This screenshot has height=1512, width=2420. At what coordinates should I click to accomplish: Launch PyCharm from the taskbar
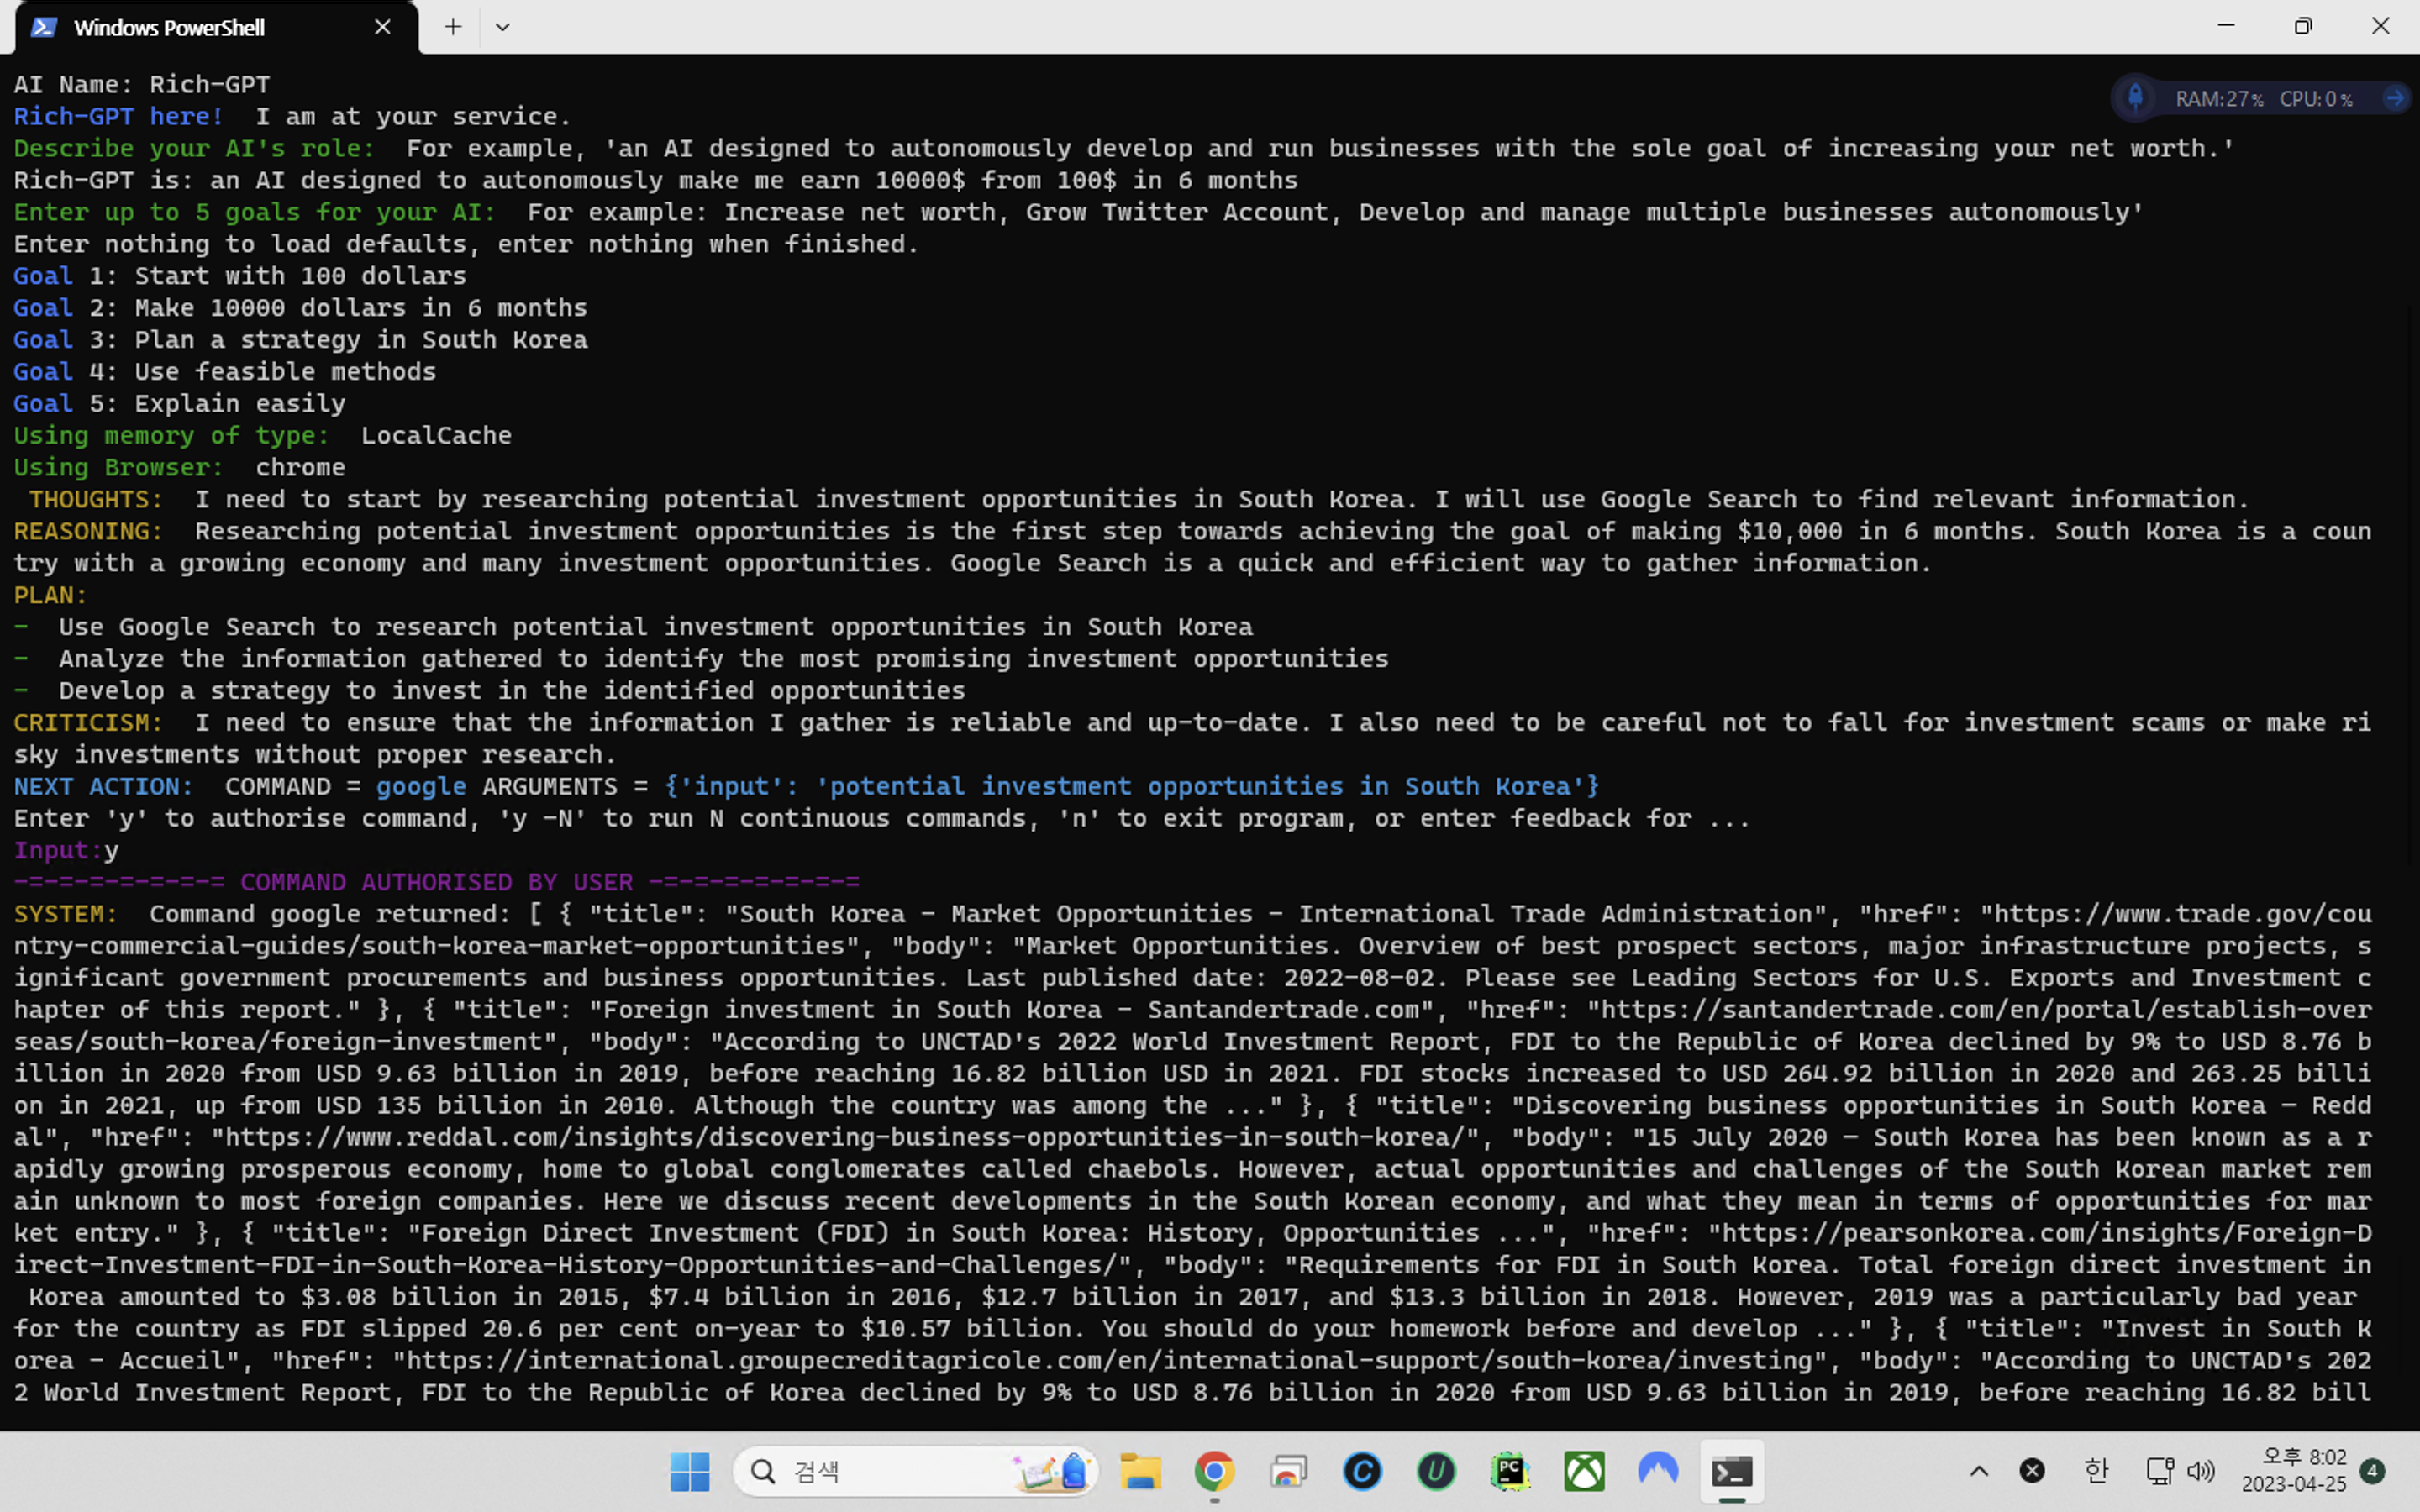(1510, 1471)
